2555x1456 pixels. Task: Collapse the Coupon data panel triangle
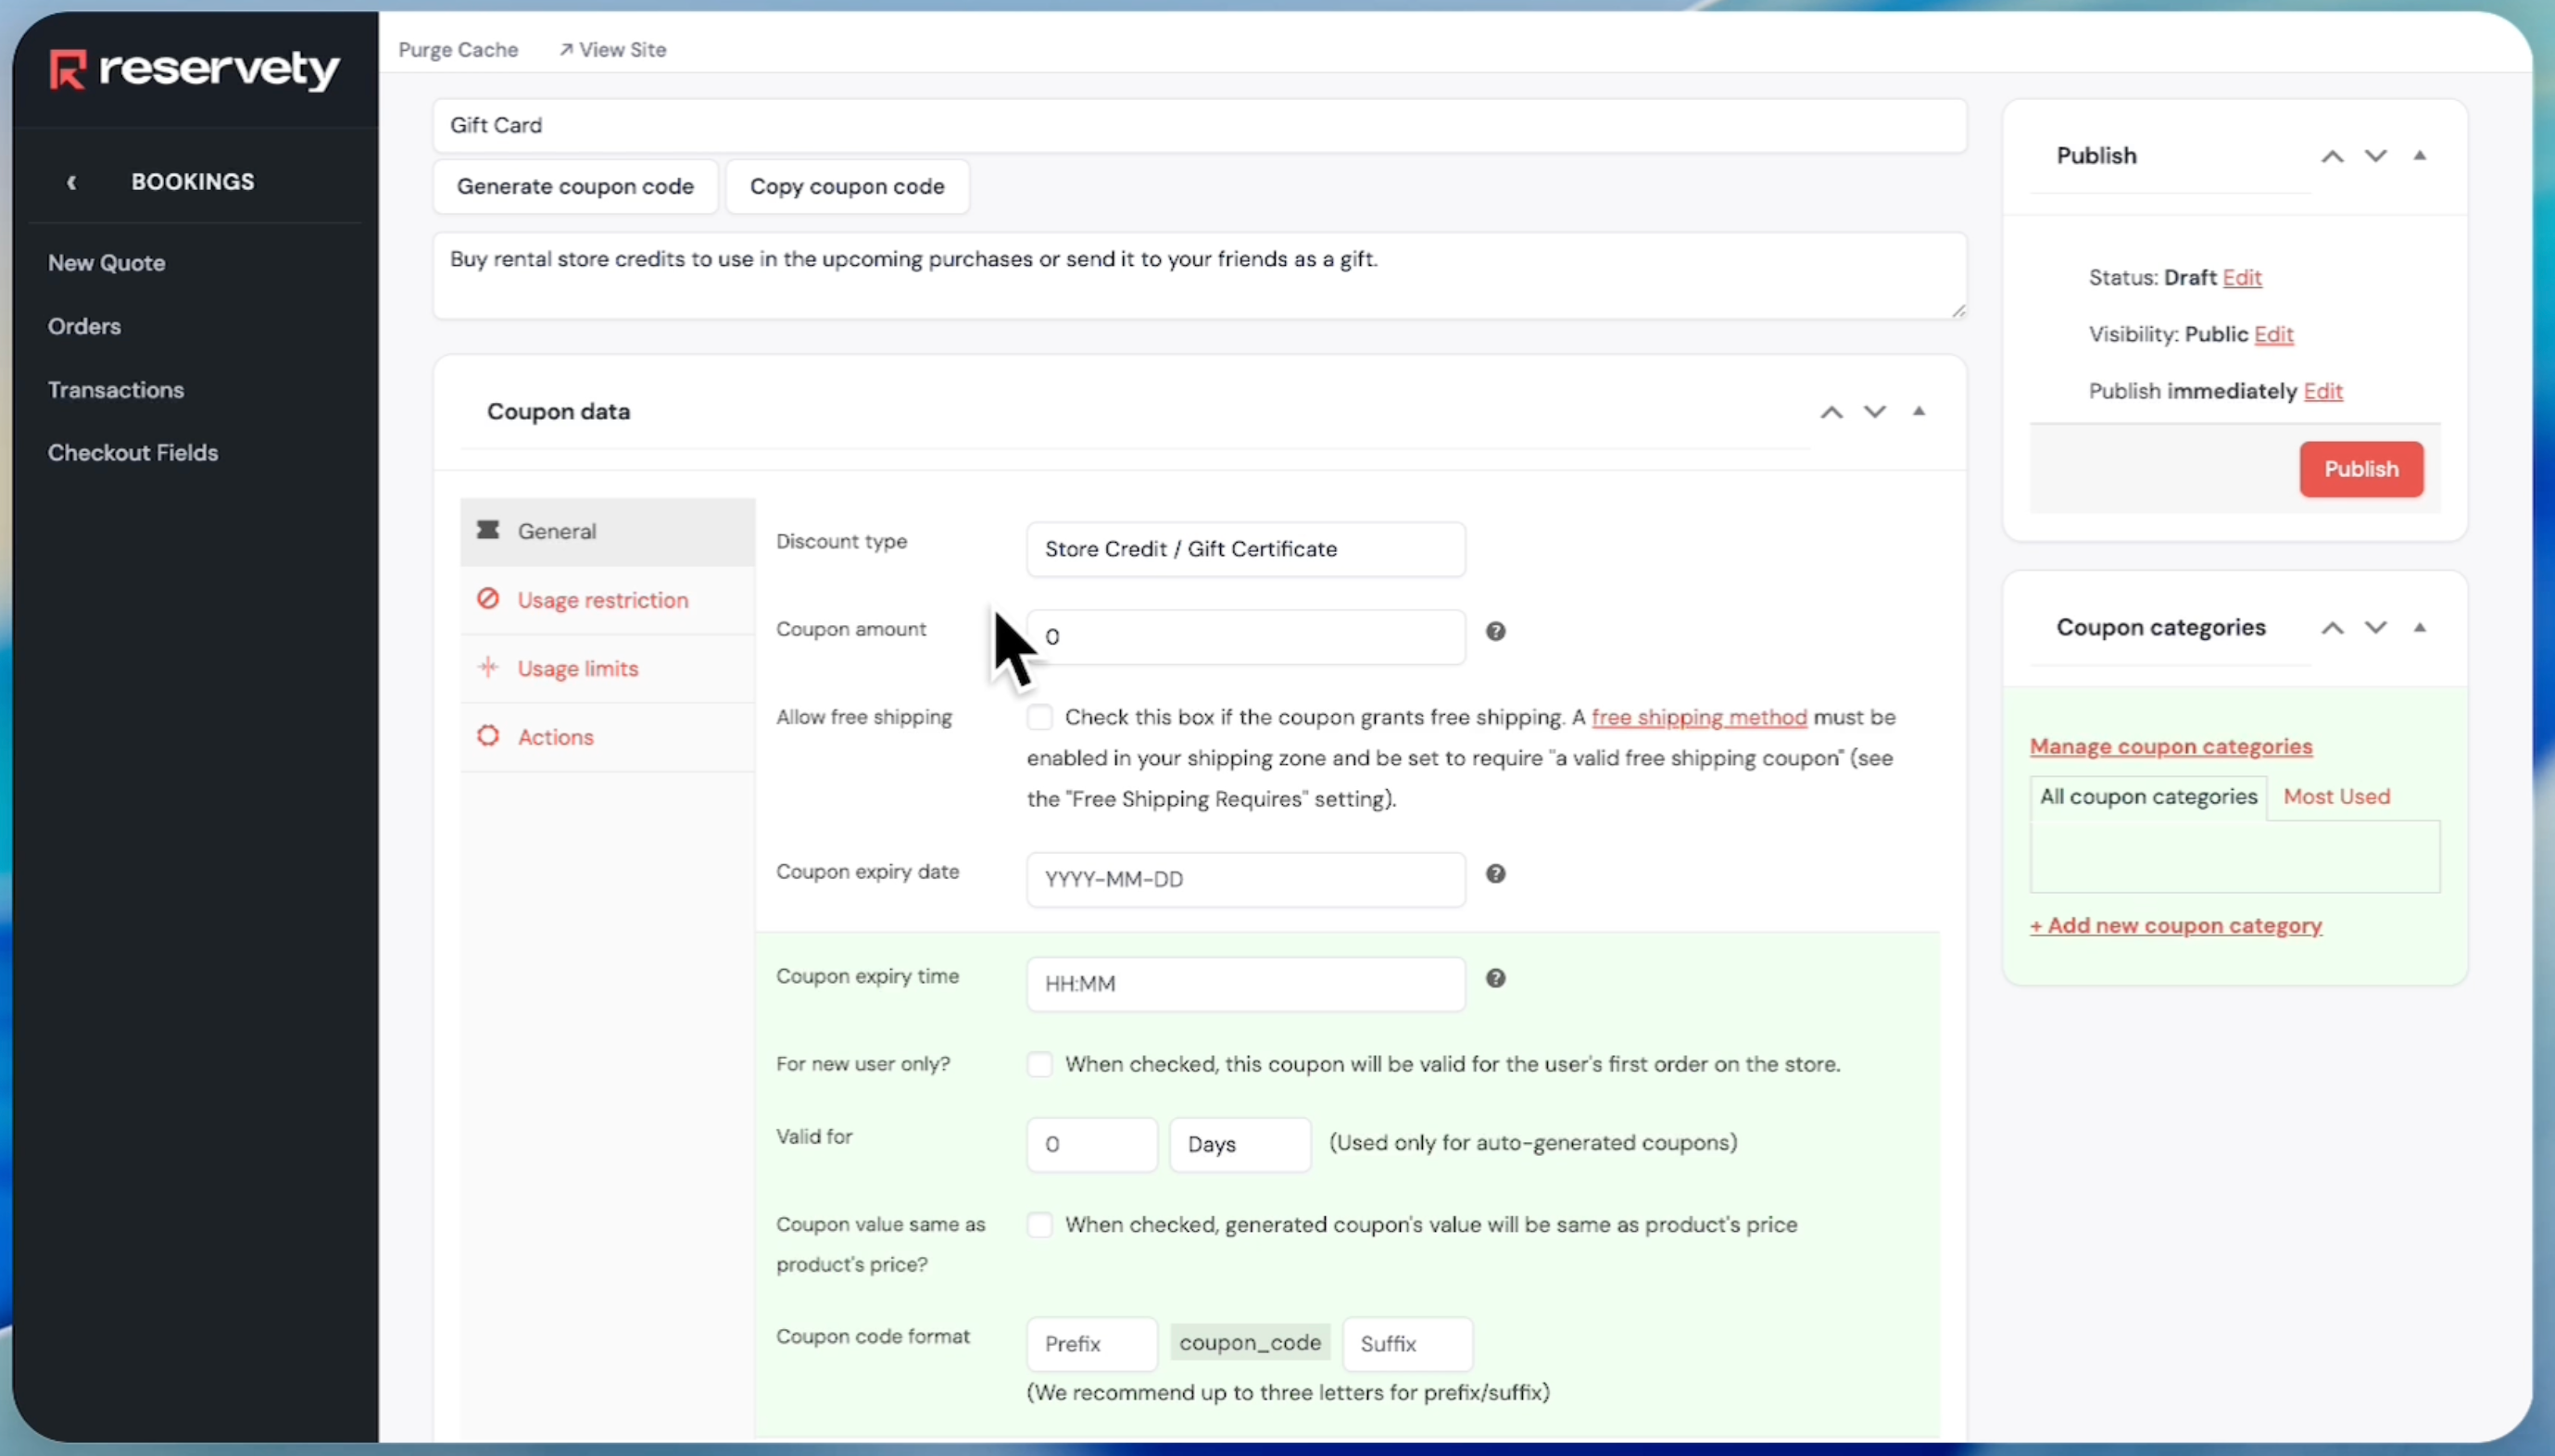tap(1918, 411)
